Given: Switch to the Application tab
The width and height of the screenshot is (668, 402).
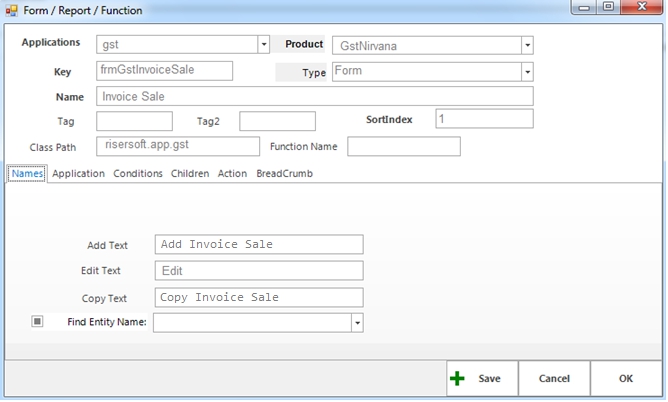Looking at the screenshot, I should coord(78,174).
